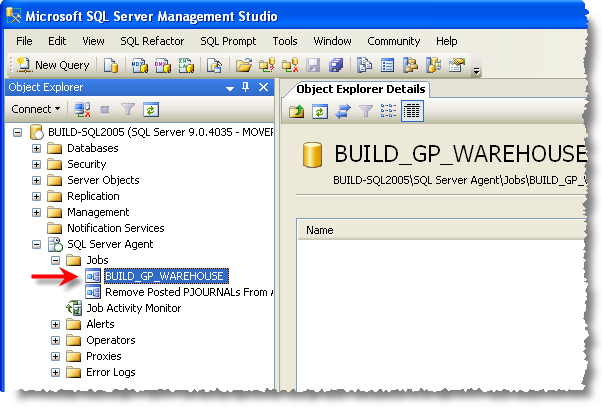602x407 pixels.
Task: Select the BUILD_GP_WAREHOUSE job
Action: pyautogui.click(x=165, y=276)
